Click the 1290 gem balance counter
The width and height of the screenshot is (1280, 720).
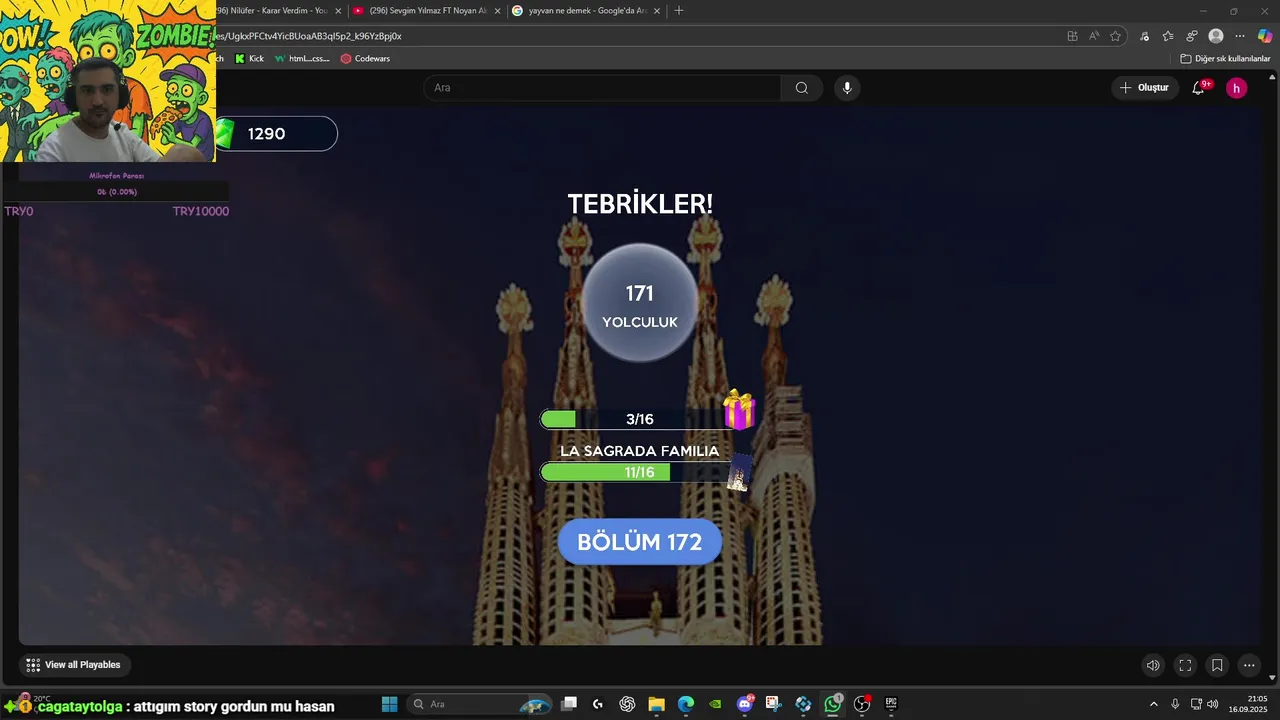tap(276, 134)
